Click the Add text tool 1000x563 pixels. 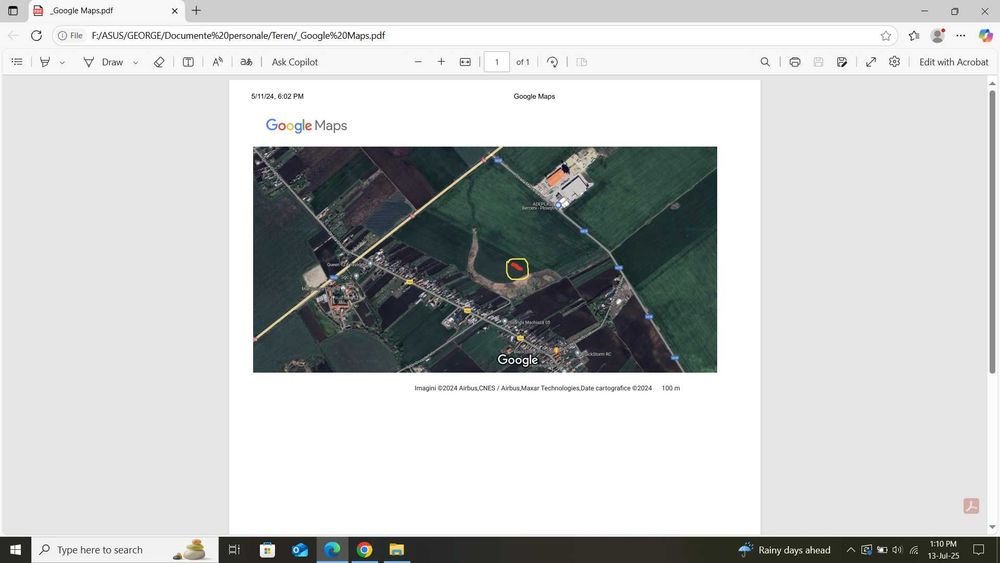click(x=188, y=62)
